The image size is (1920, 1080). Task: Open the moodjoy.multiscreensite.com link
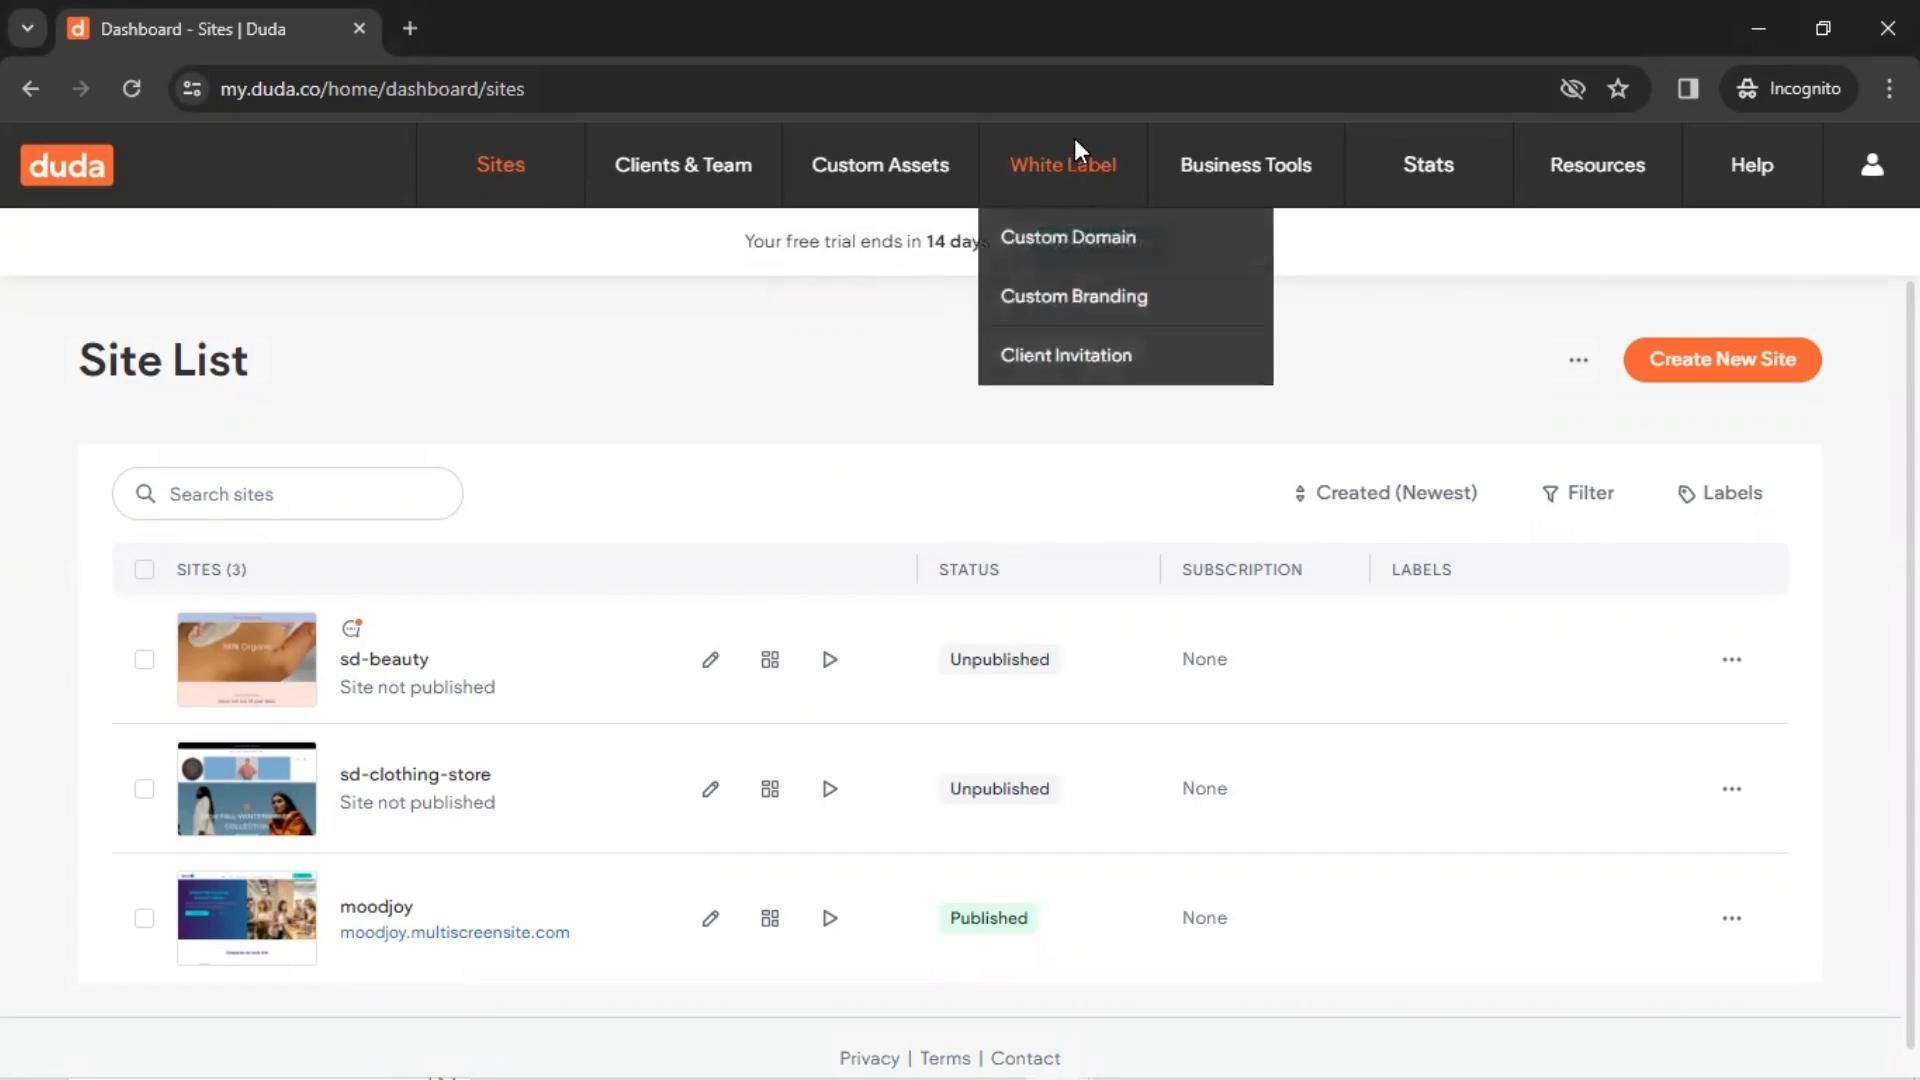click(x=455, y=932)
